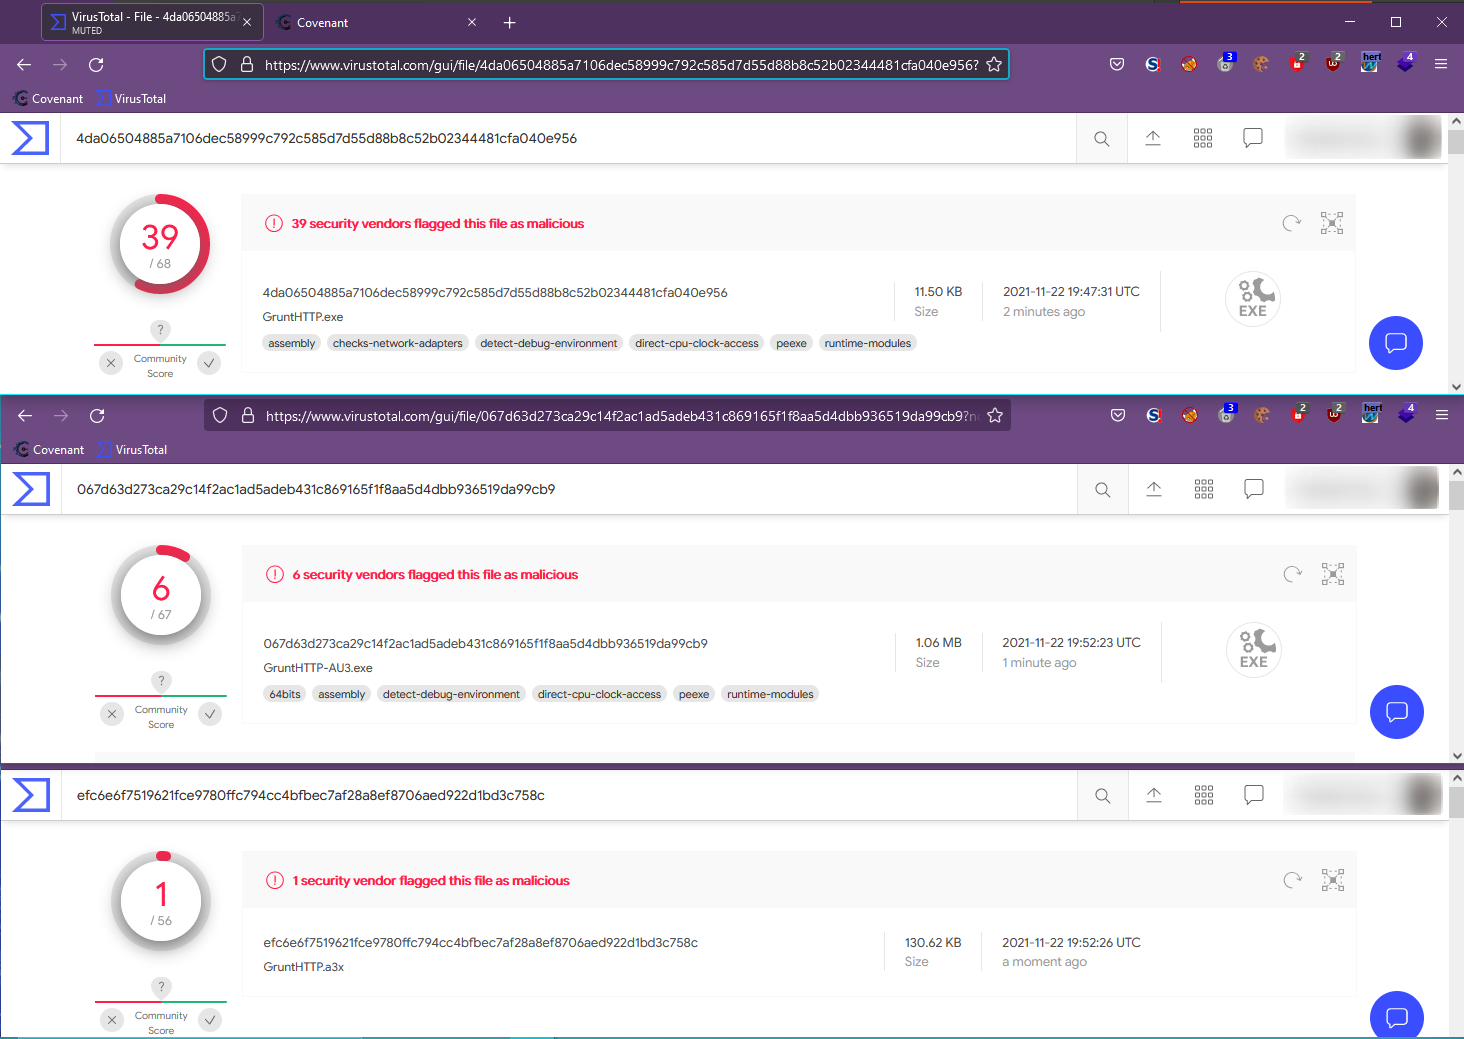Open comments icon in bottom VirusTotal header
The image size is (1464, 1039).
[1254, 795]
